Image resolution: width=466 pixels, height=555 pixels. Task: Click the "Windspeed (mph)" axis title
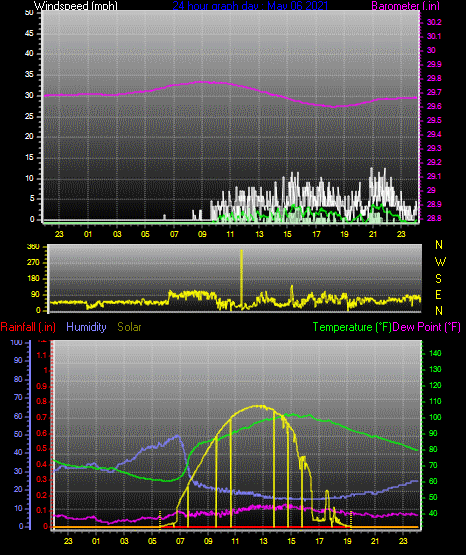(x=75, y=6)
